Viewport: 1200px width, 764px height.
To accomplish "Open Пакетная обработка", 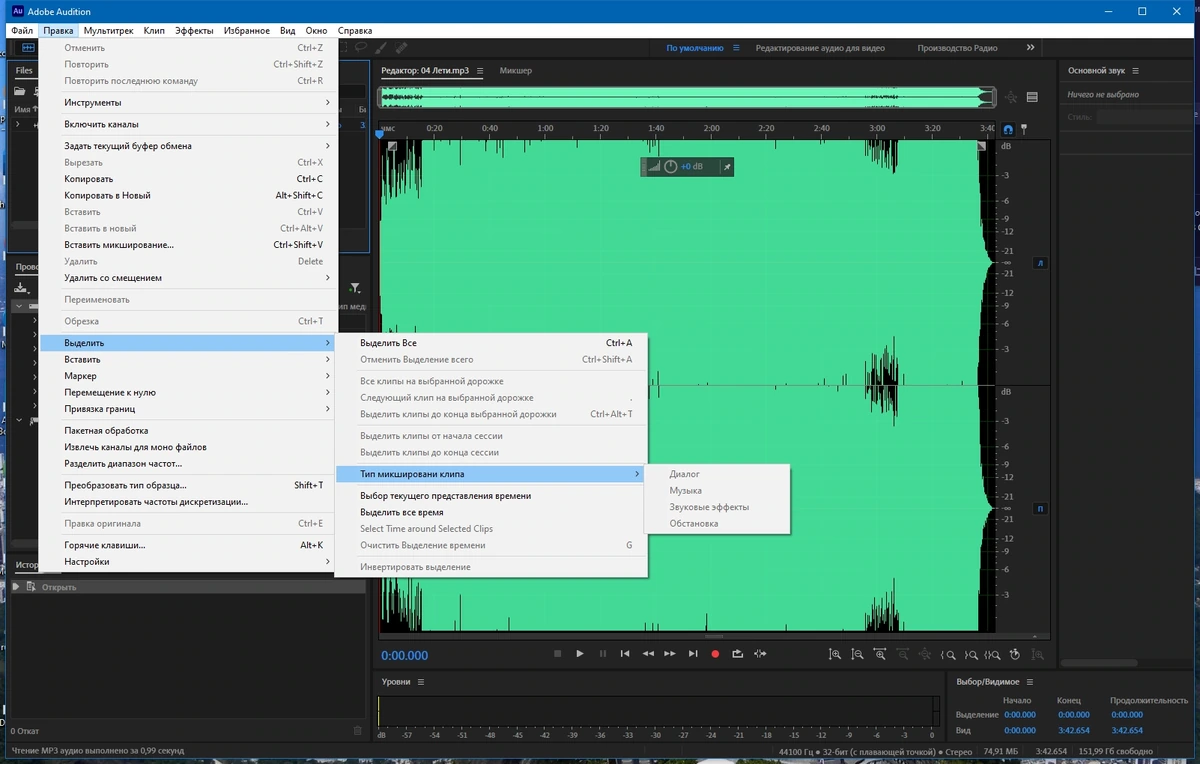I will [189, 430].
